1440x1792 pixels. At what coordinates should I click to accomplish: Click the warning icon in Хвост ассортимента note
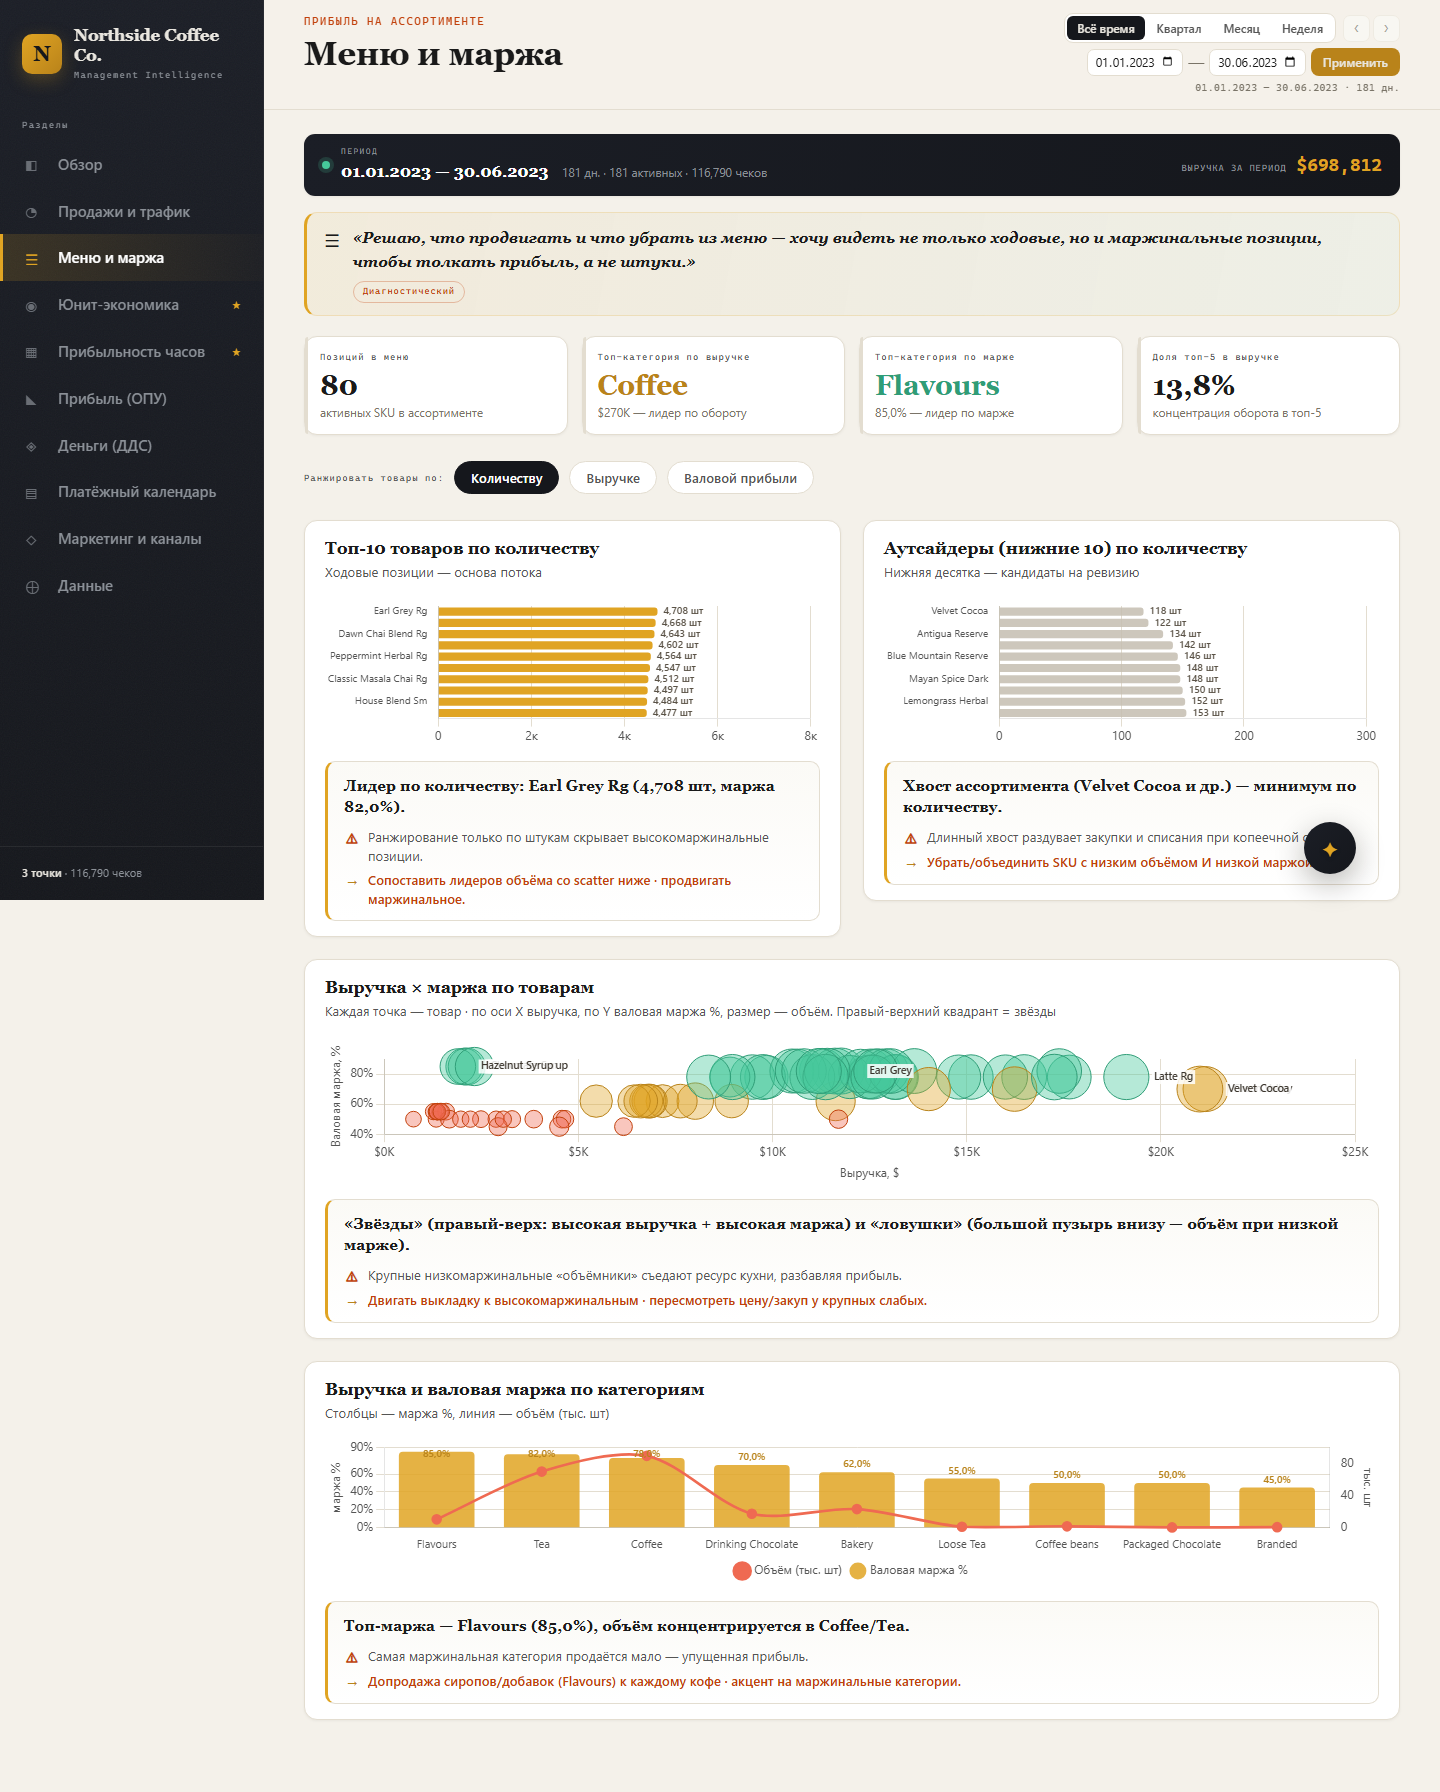tap(911, 839)
